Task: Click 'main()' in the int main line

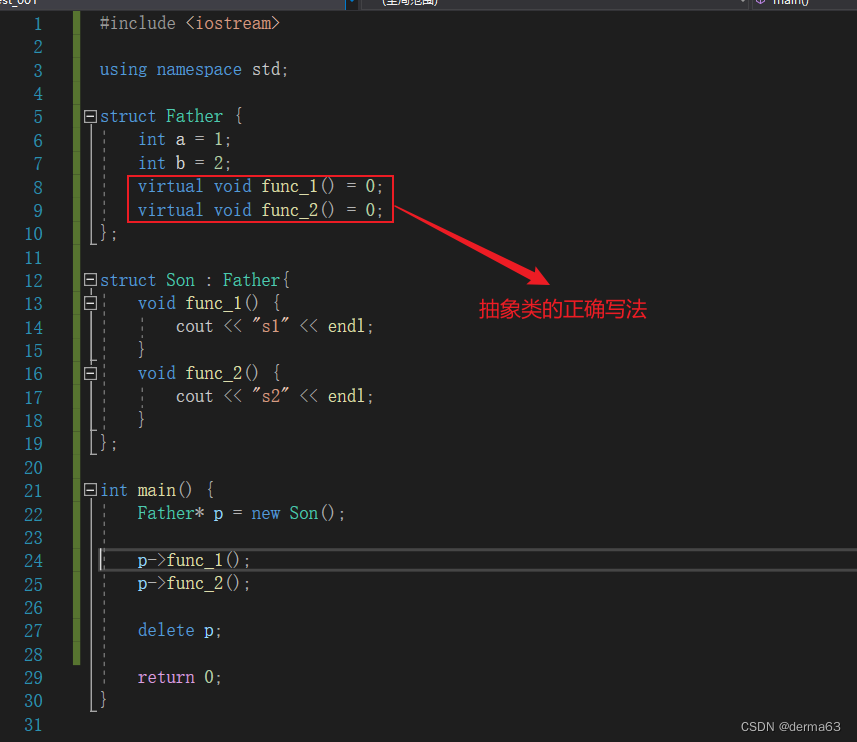Action: pyautogui.click(x=165, y=490)
